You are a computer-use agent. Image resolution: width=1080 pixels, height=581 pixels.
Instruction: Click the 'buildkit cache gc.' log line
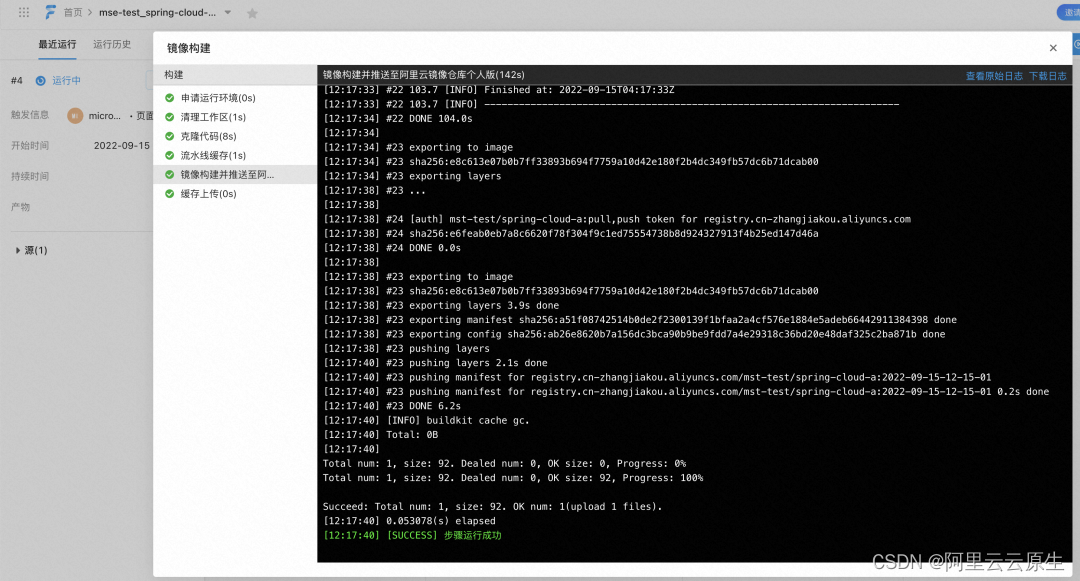click(x=426, y=420)
